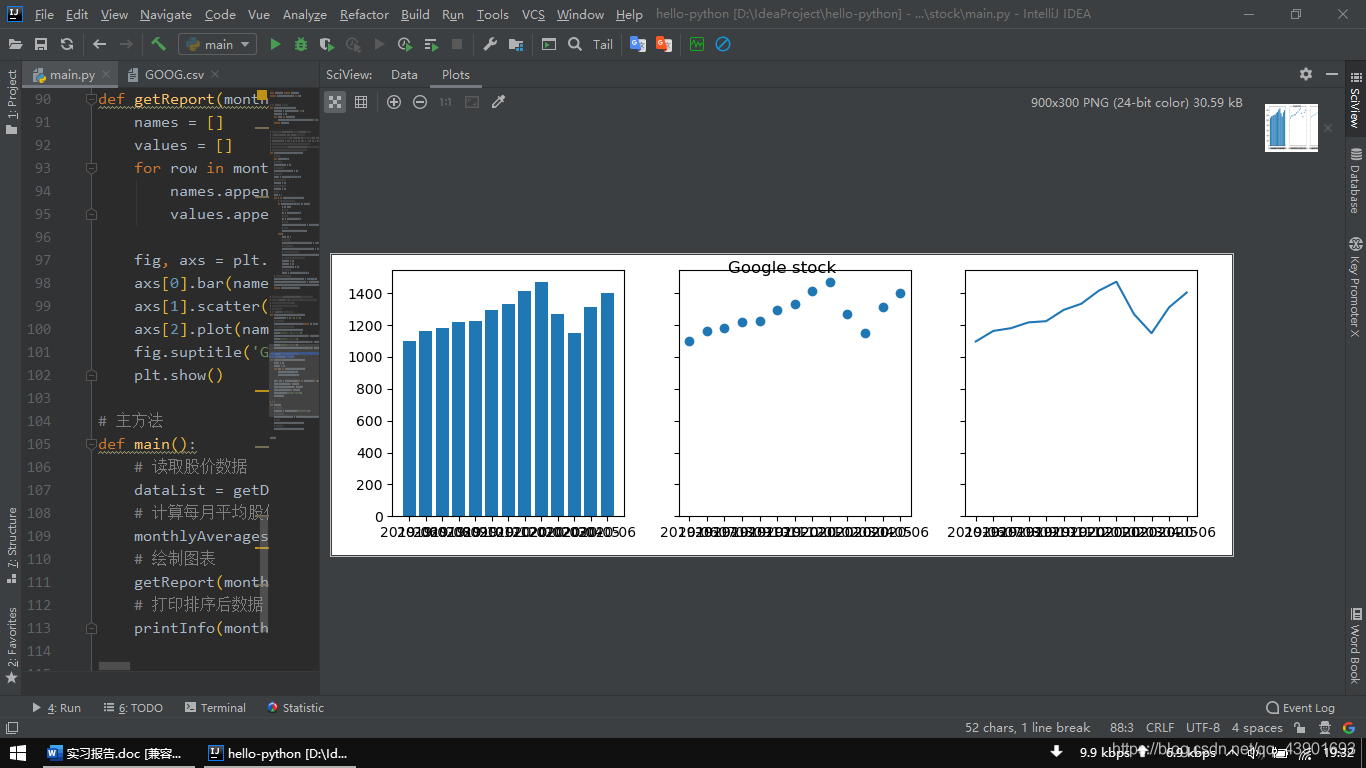This screenshot has height=768, width=1366.
Task: Open the Navigate menu
Action: [x=166, y=14]
